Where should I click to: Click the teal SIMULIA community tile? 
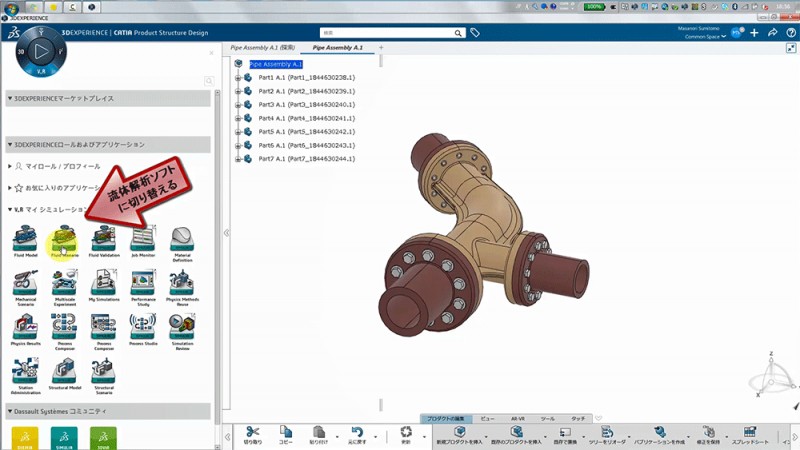64,438
